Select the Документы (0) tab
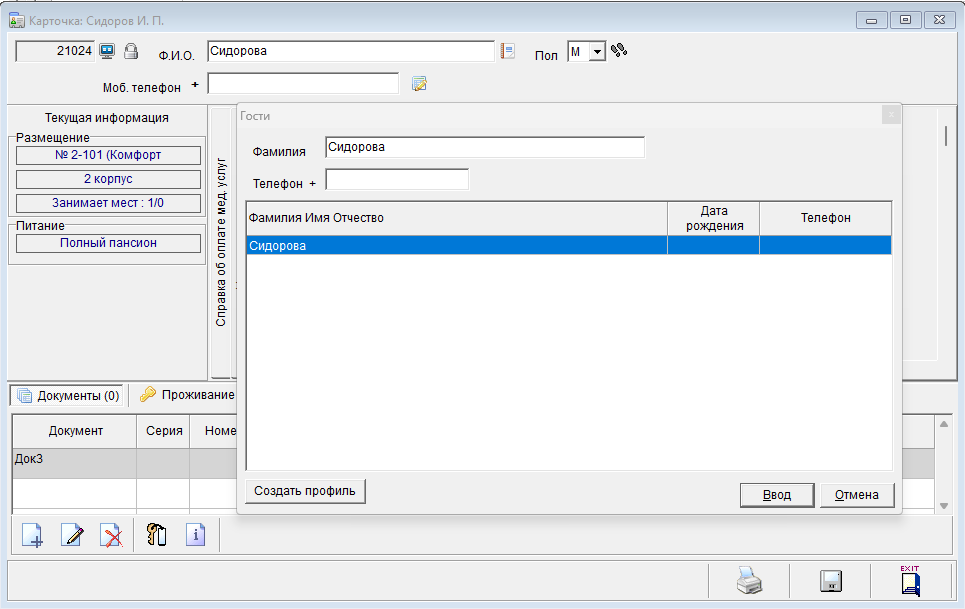 click(x=68, y=395)
